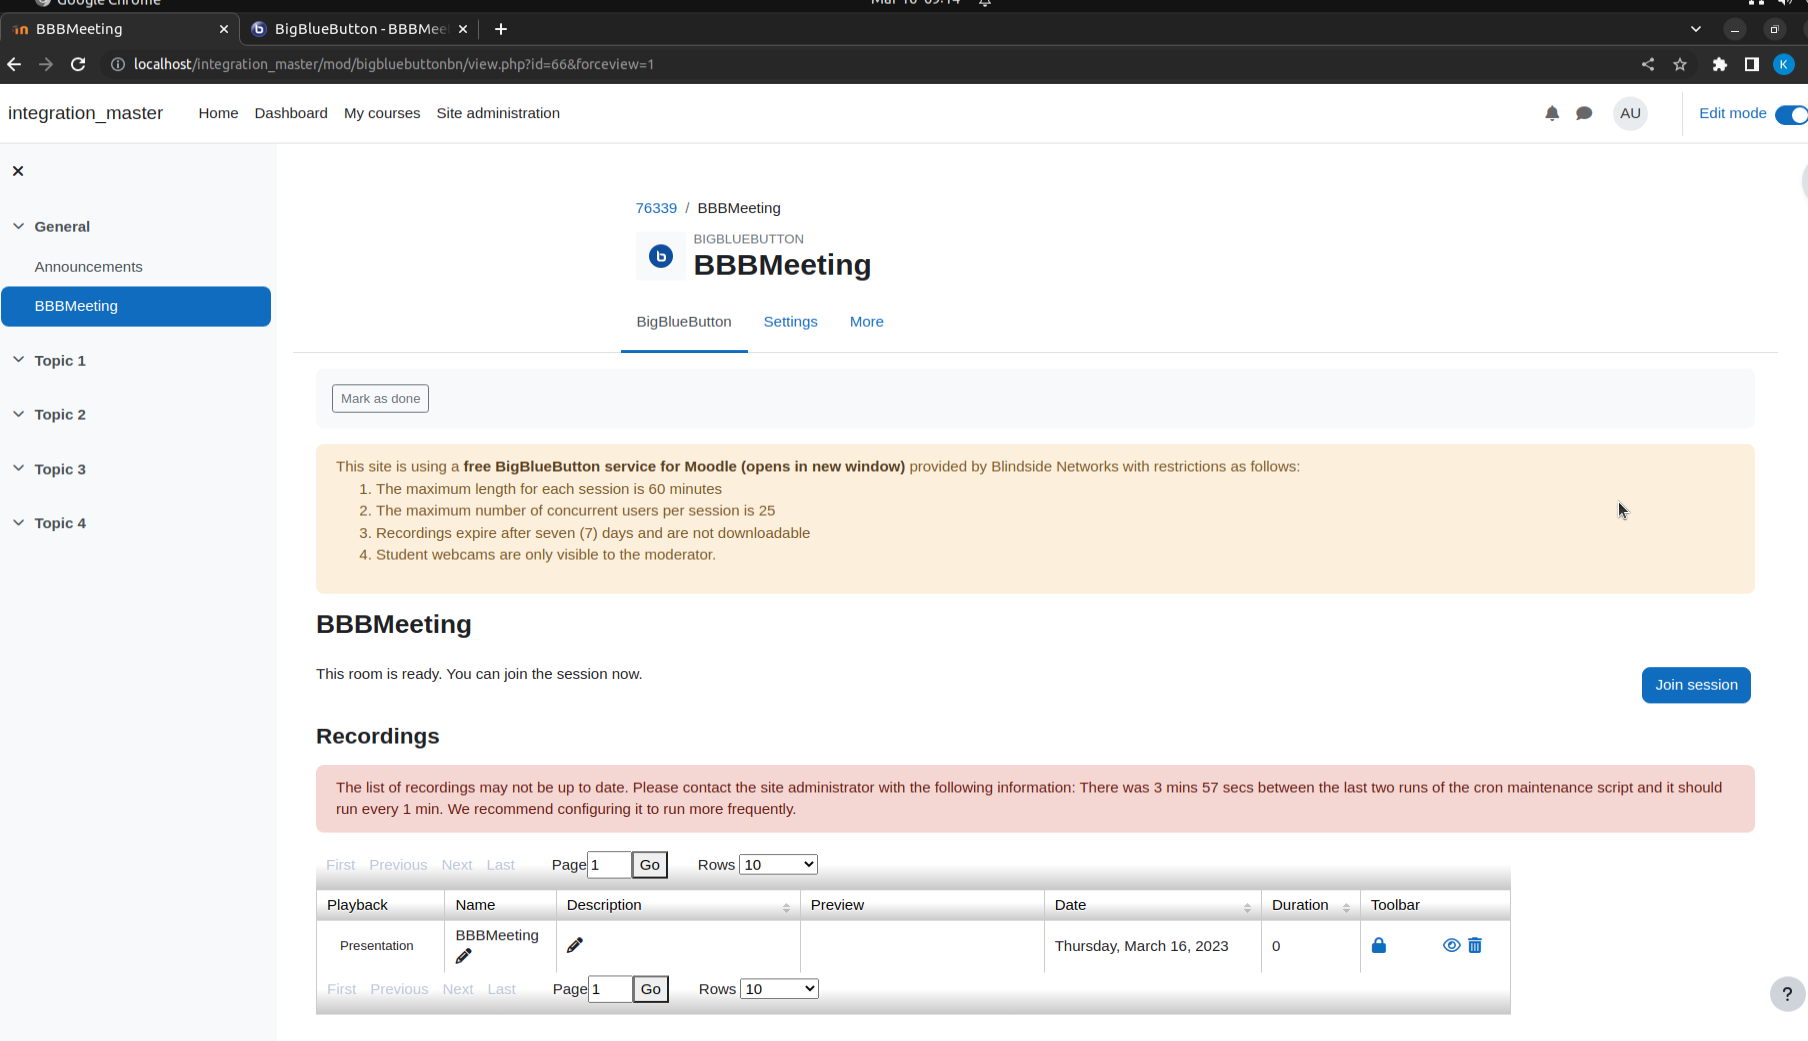Screen dimensions: 1808x1041
Task: Click integration_master site name
Action: point(85,113)
